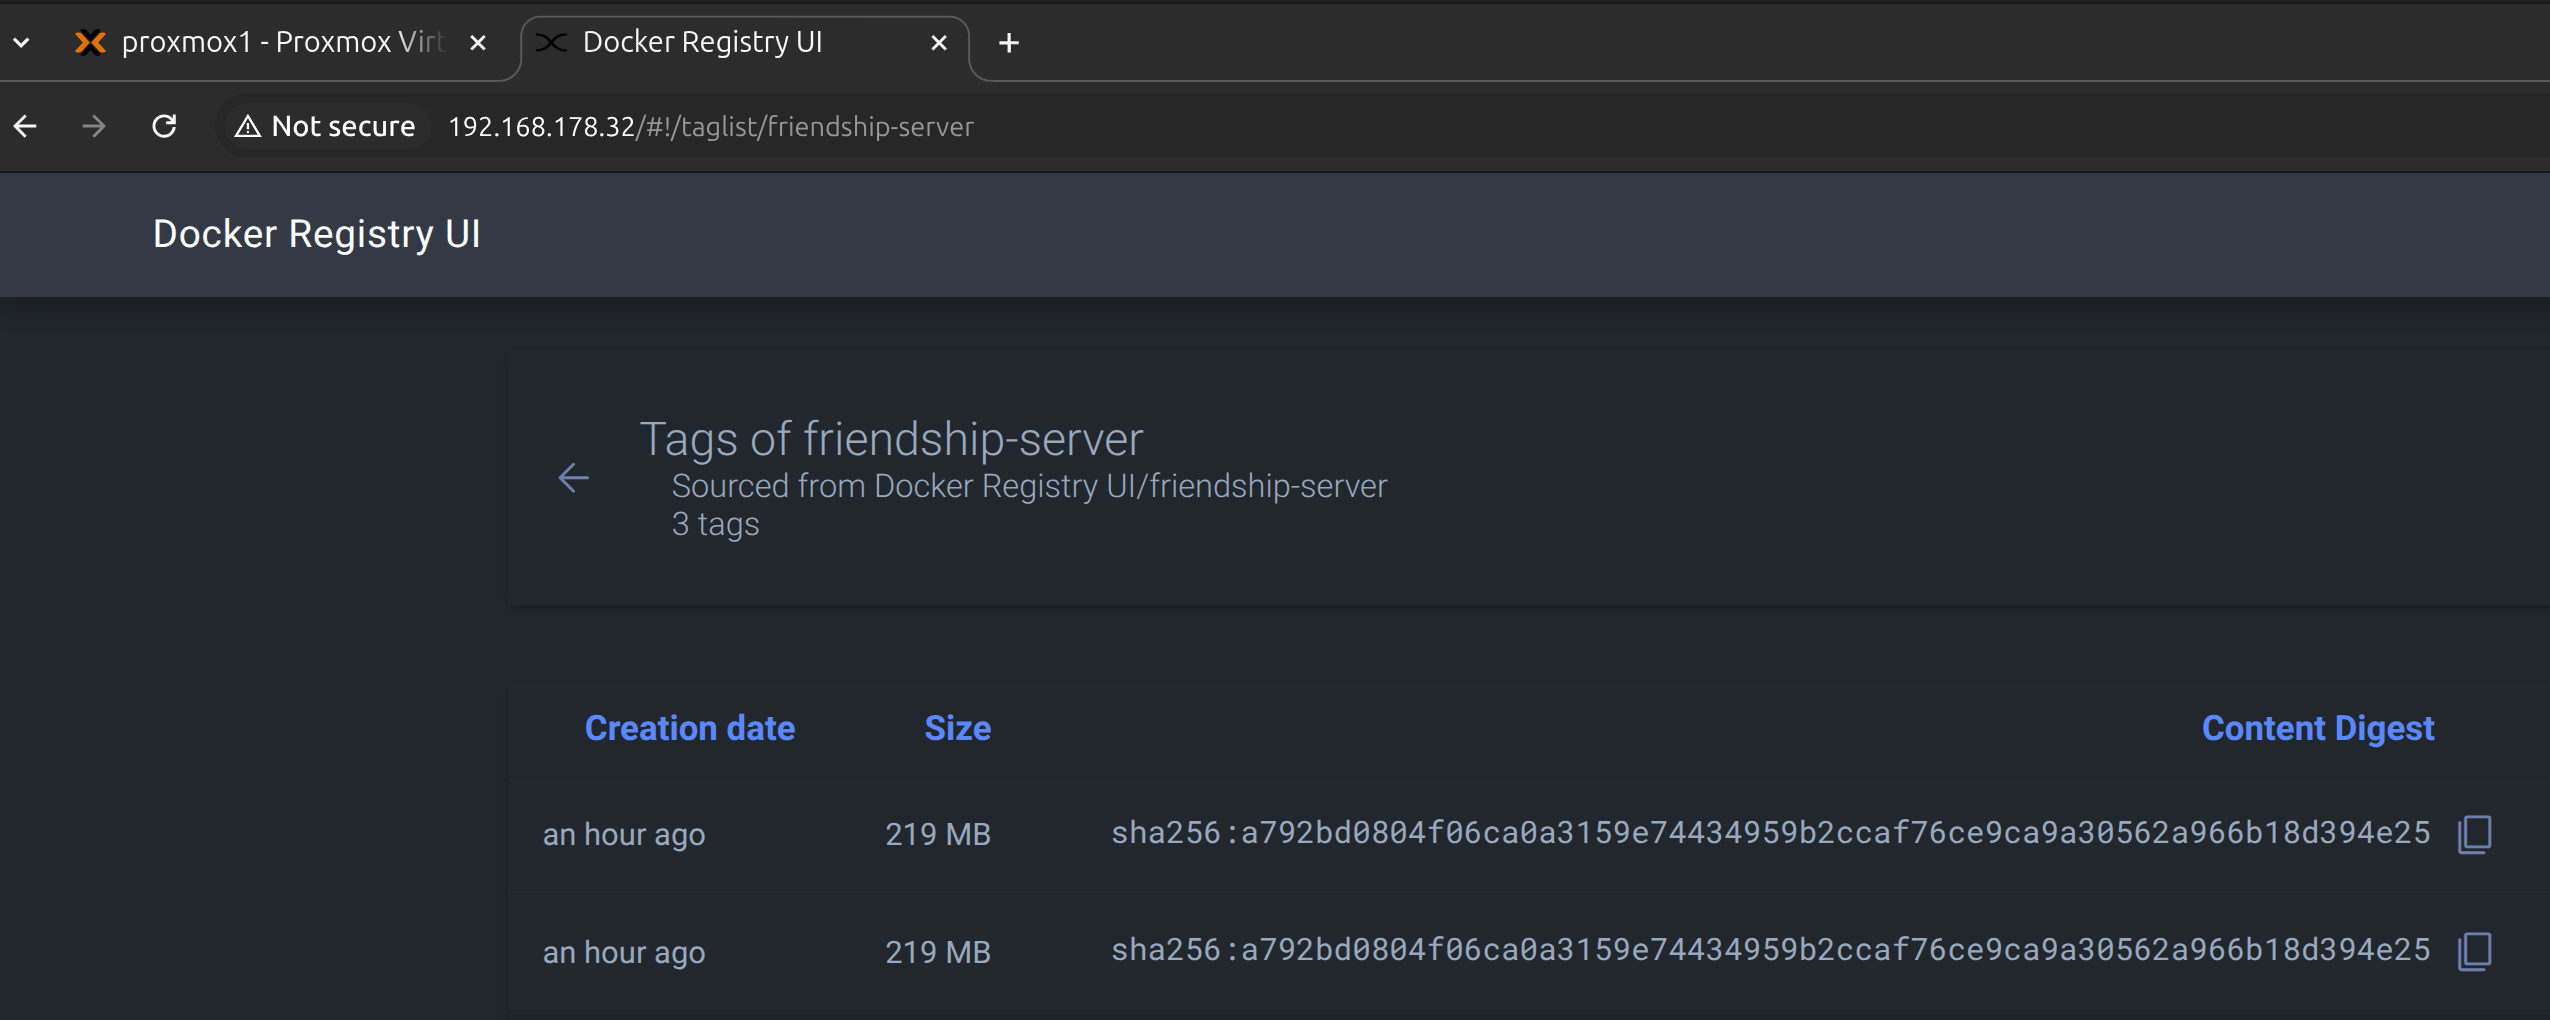Click the '3 tags' count label
This screenshot has width=2550, height=1020.
715,524
